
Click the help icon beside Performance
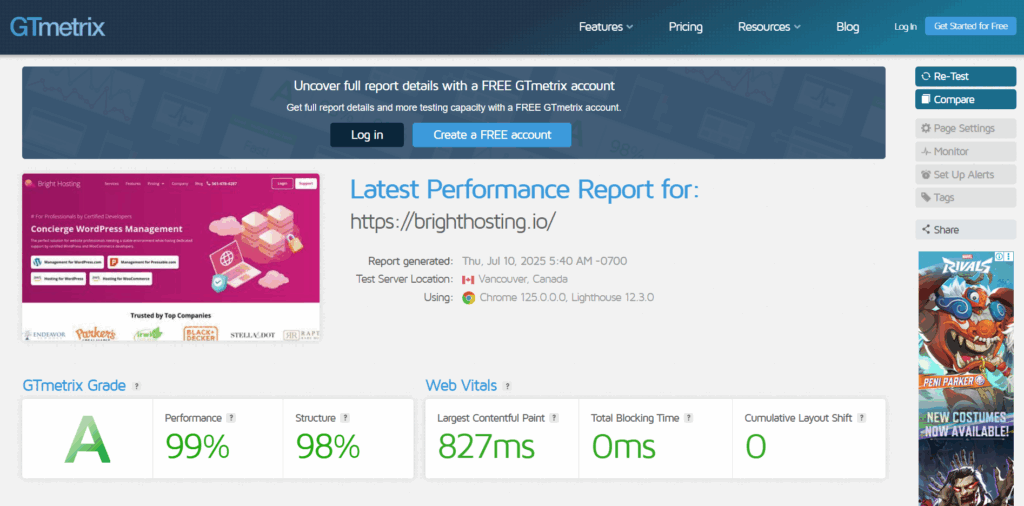coord(231,418)
